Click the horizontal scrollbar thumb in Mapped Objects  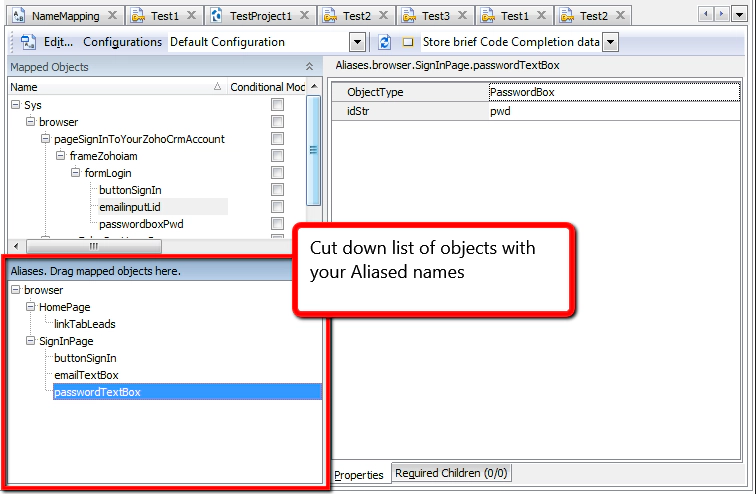coord(94,246)
